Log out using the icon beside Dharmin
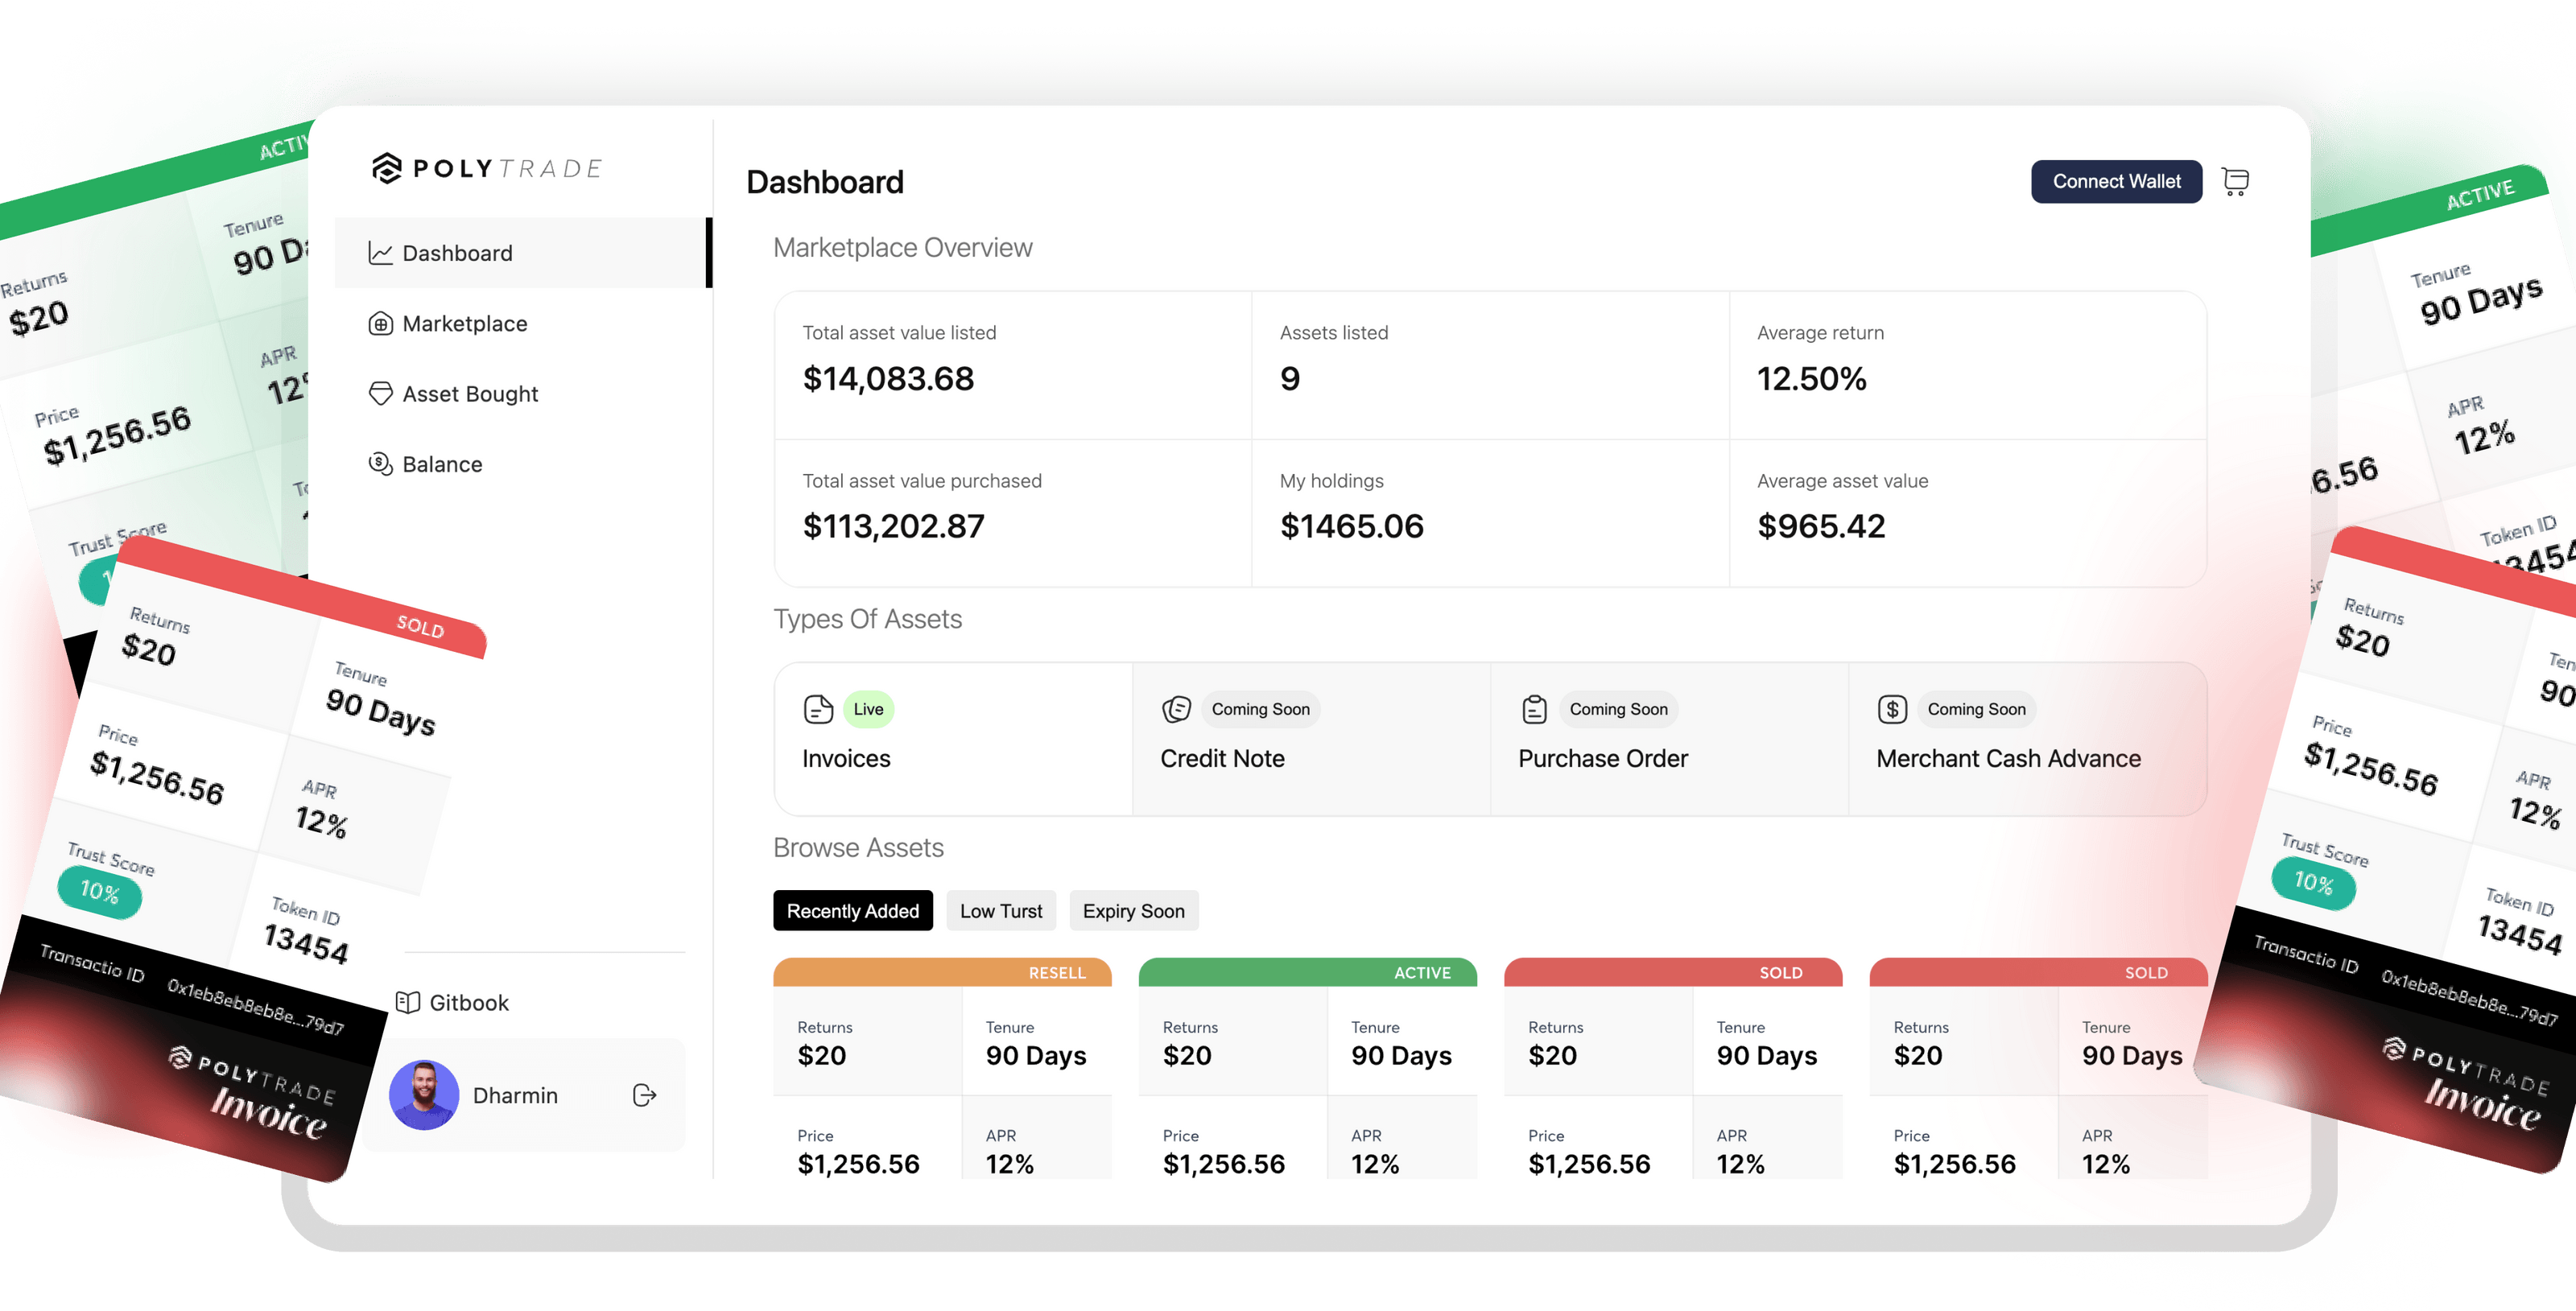The height and width of the screenshot is (1311, 2576). point(643,1095)
